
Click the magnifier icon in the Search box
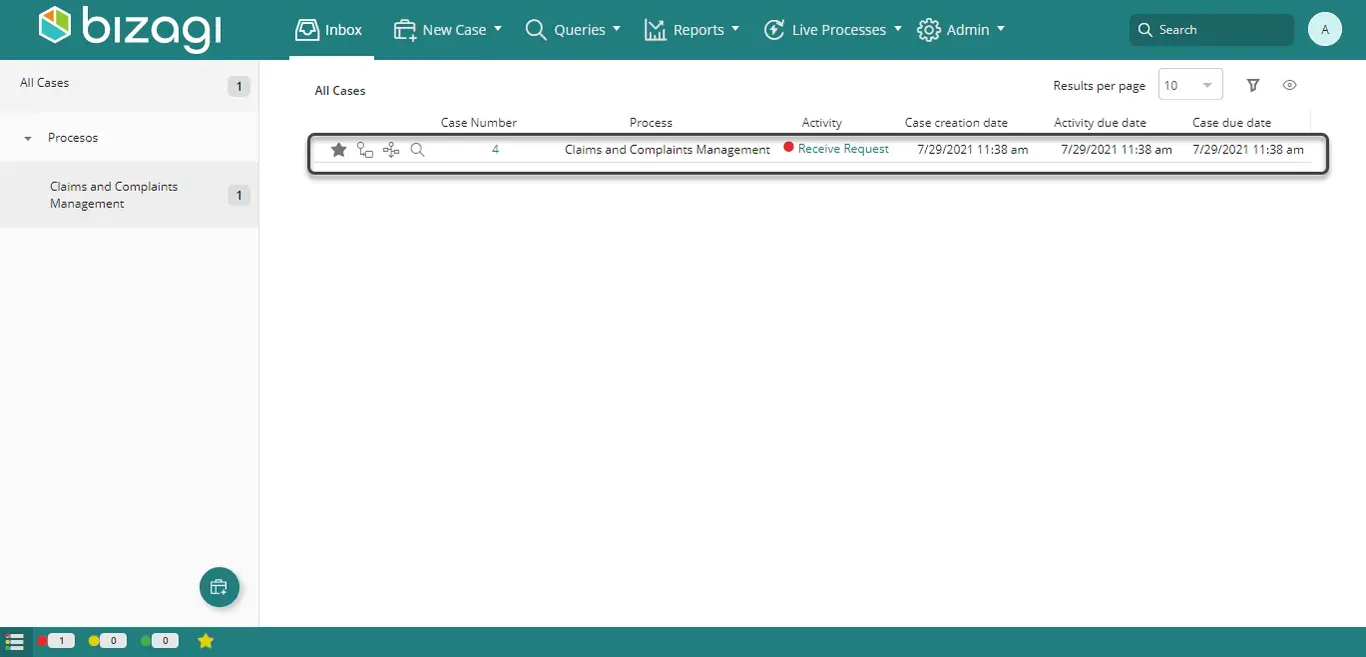coord(1145,30)
